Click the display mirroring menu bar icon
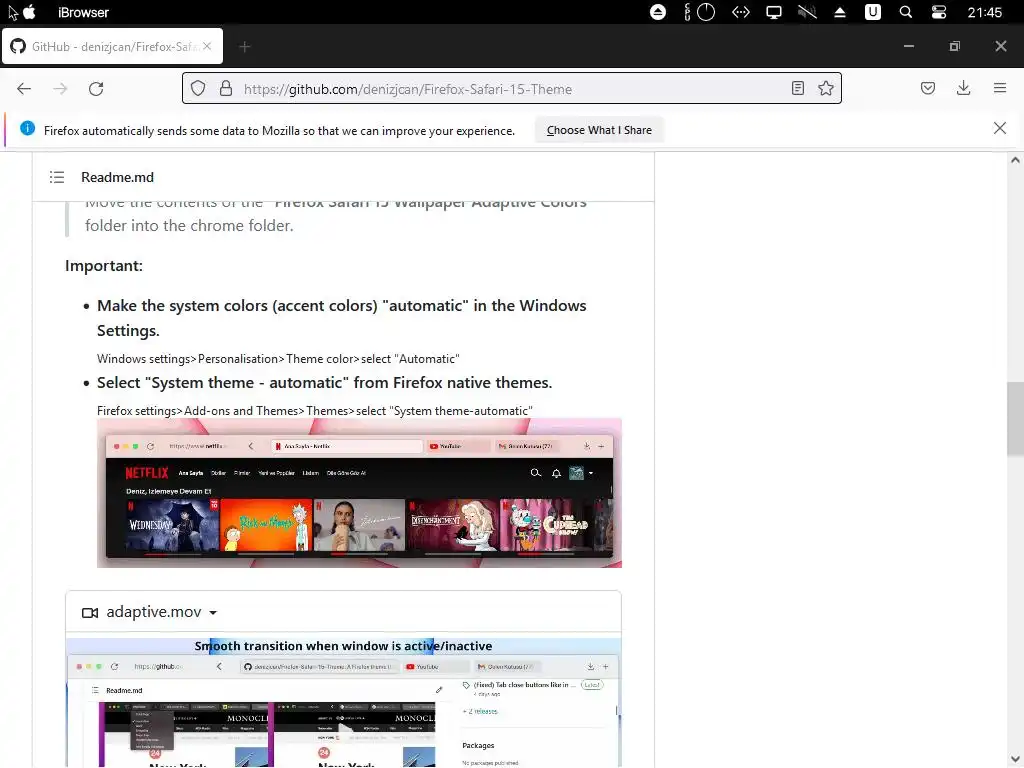 [773, 12]
